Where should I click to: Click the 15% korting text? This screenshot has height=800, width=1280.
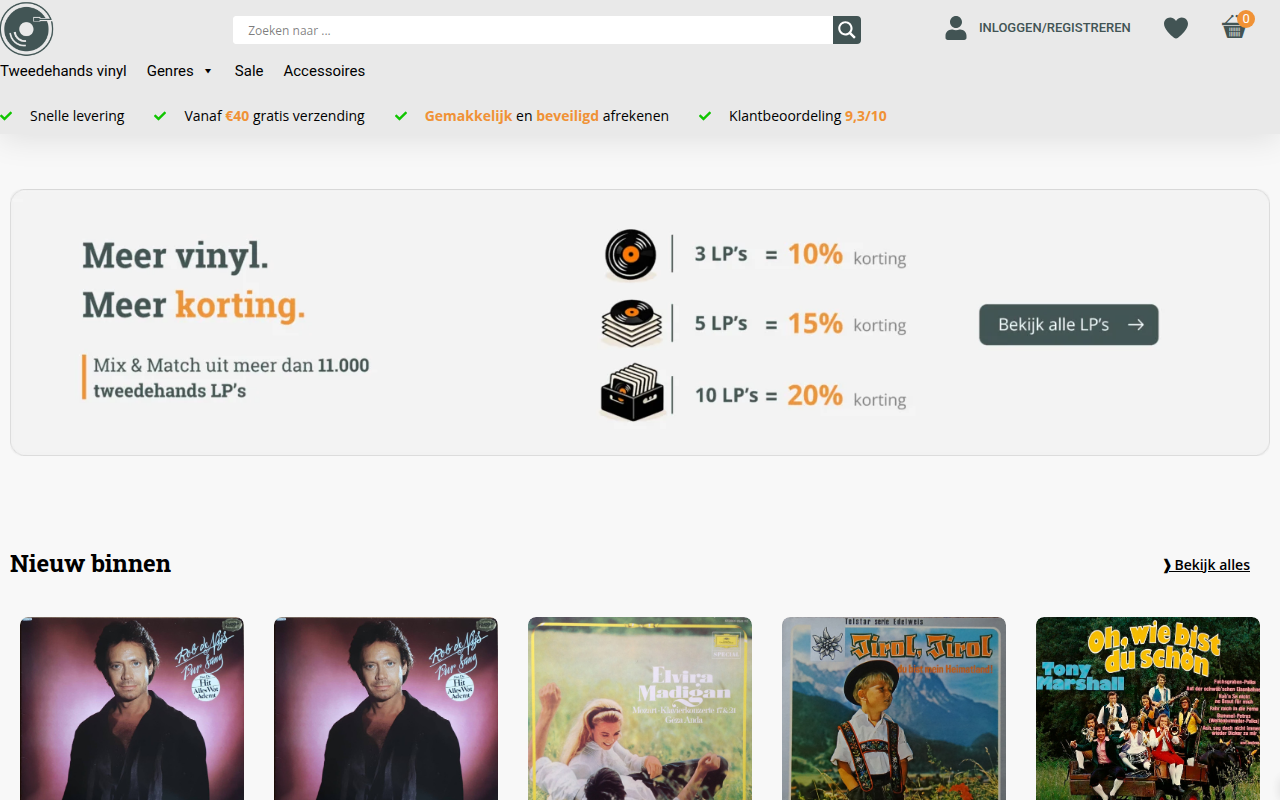846,323
